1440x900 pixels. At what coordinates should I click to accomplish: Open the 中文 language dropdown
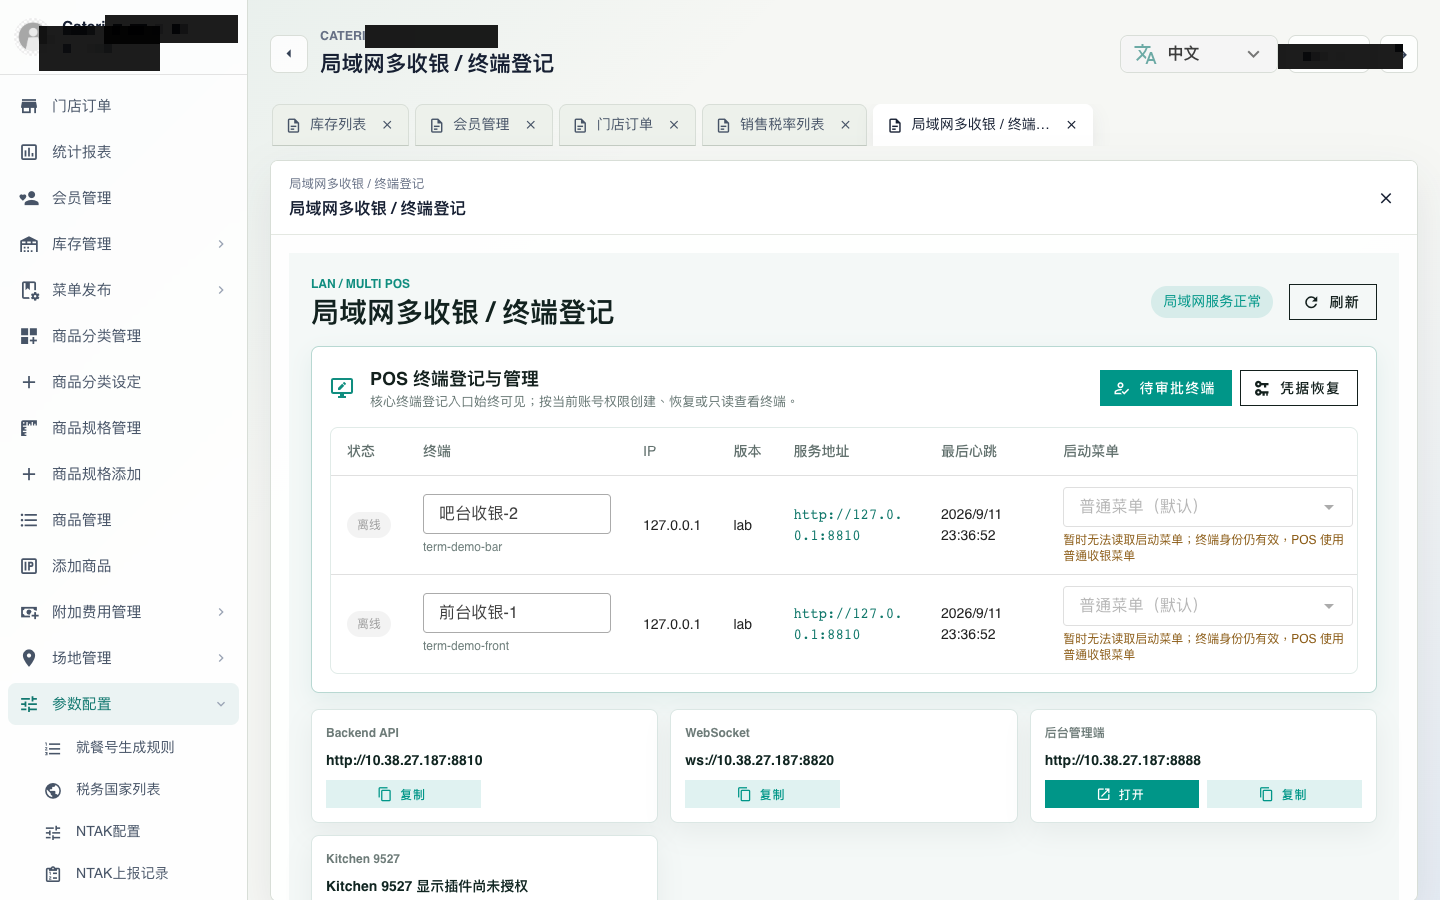(x=1198, y=54)
